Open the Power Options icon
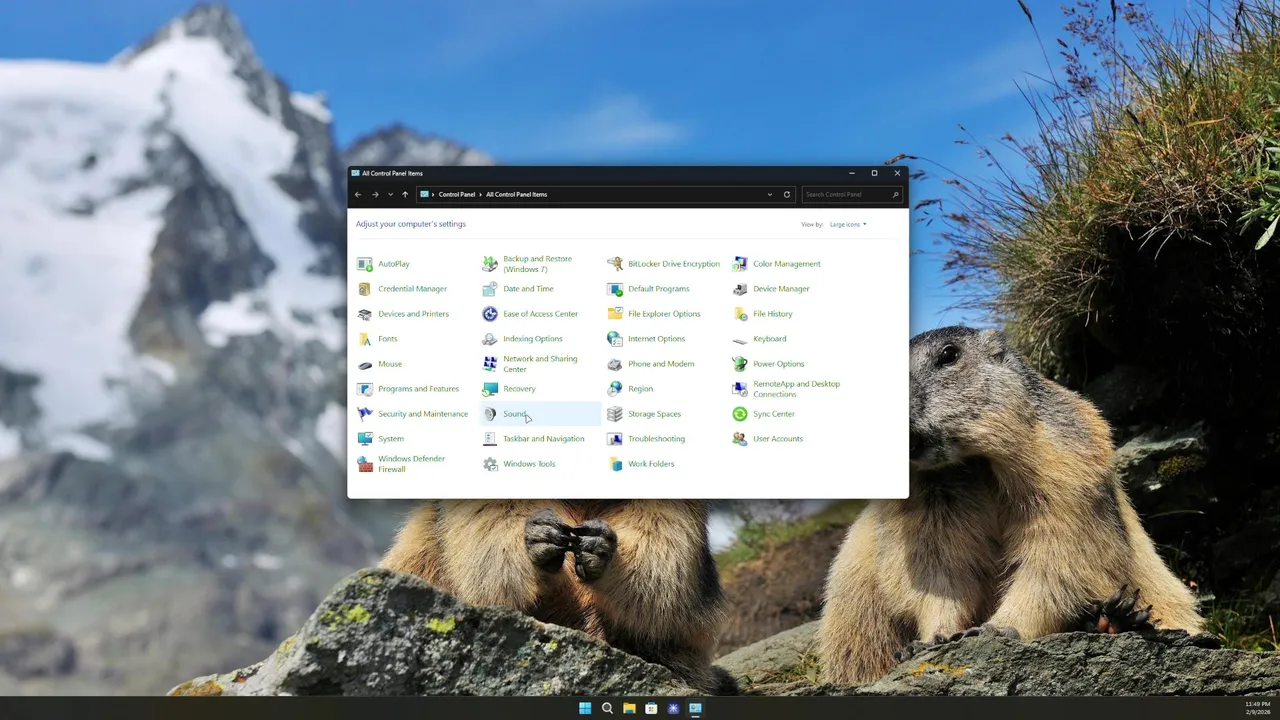 point(740,364)
